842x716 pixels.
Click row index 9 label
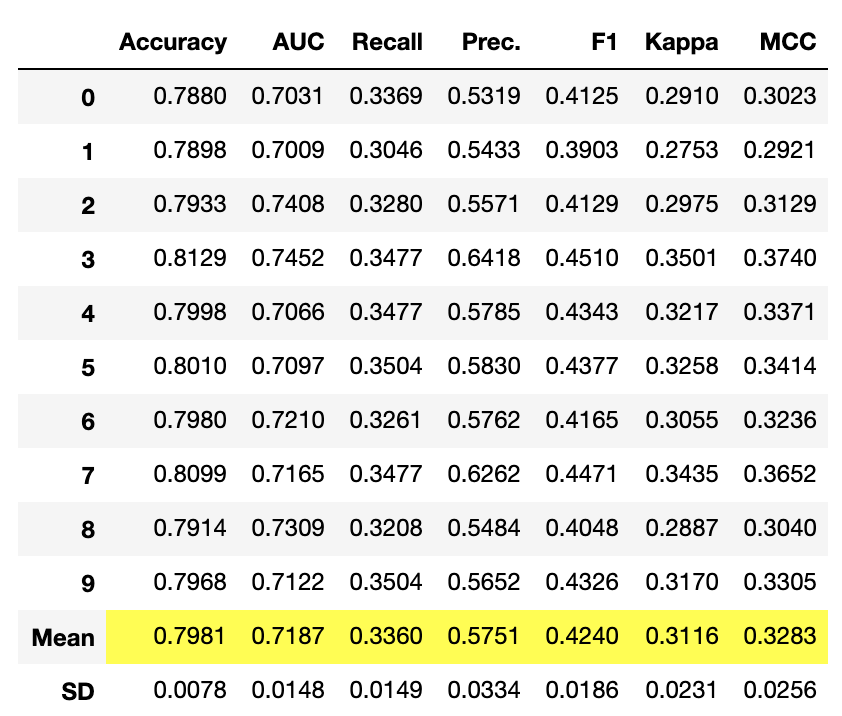coord(88,583)
